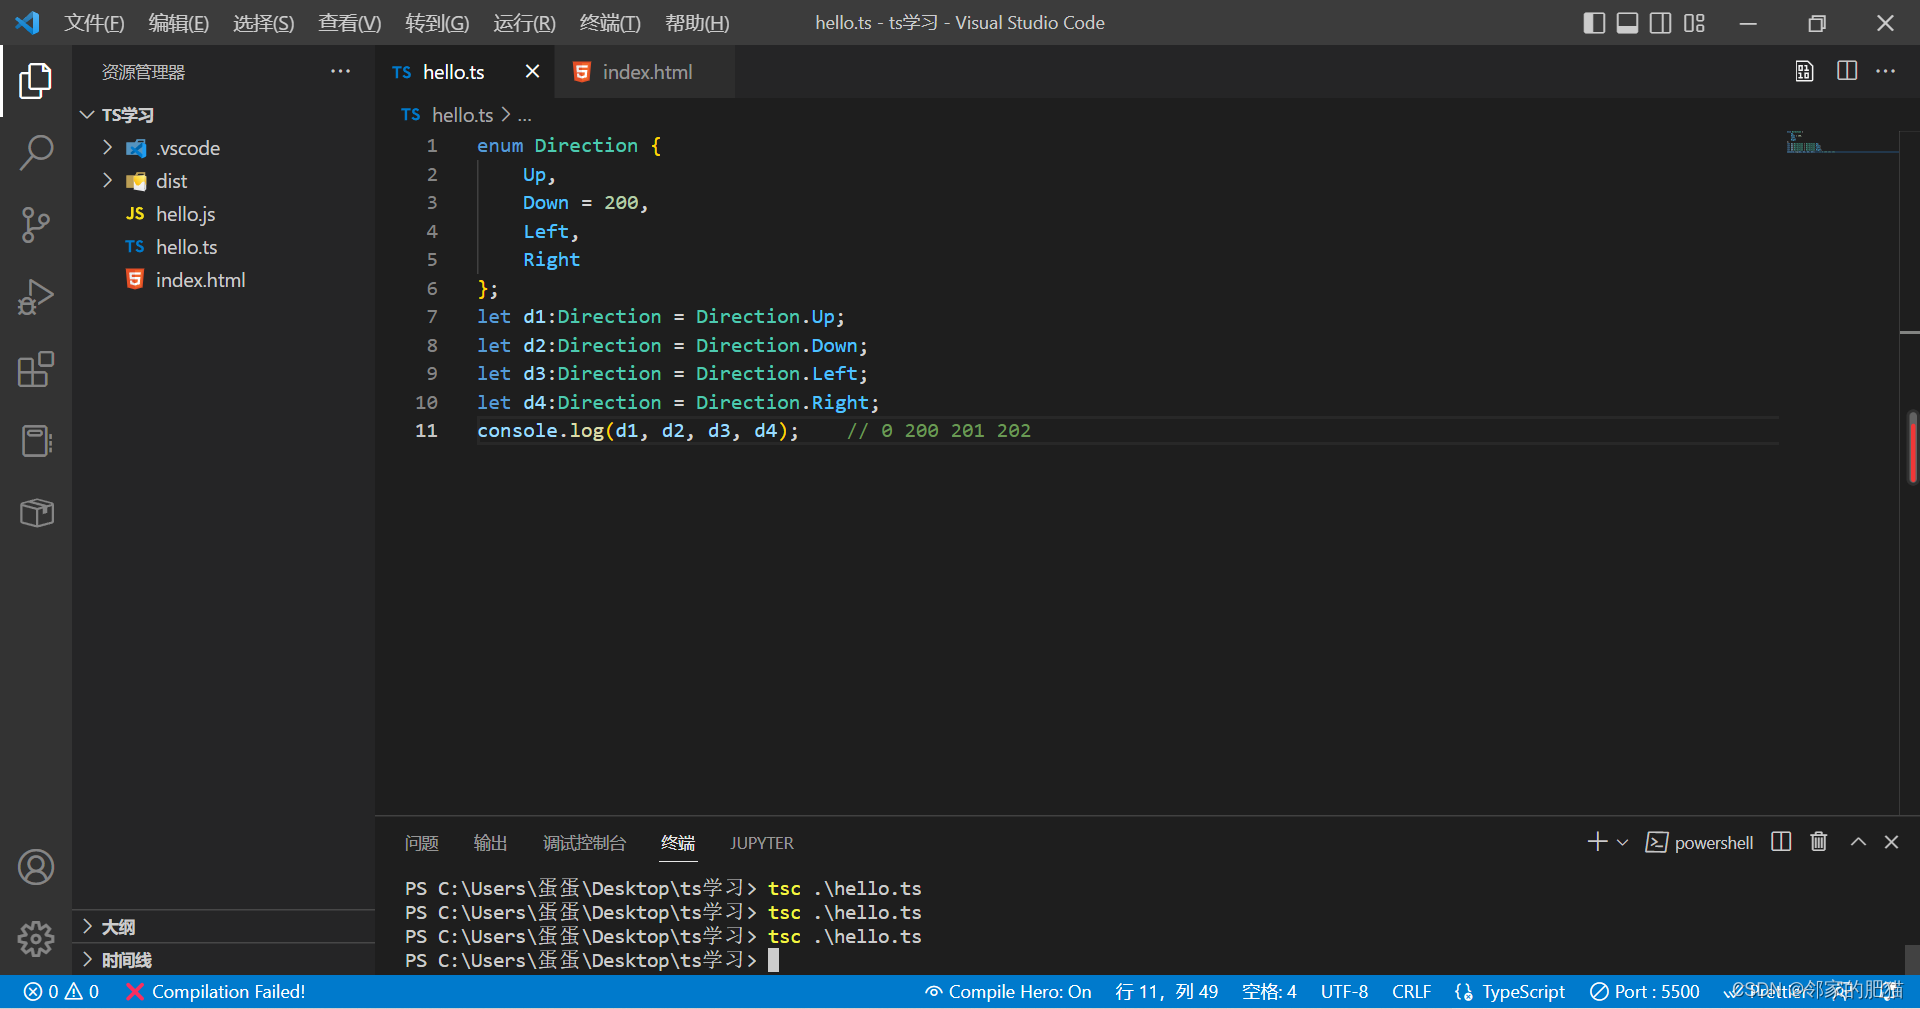Open the Explorer view in activity bar
The height and width of the screenshot is (1009, 1920).
click(x=36, y=81)
